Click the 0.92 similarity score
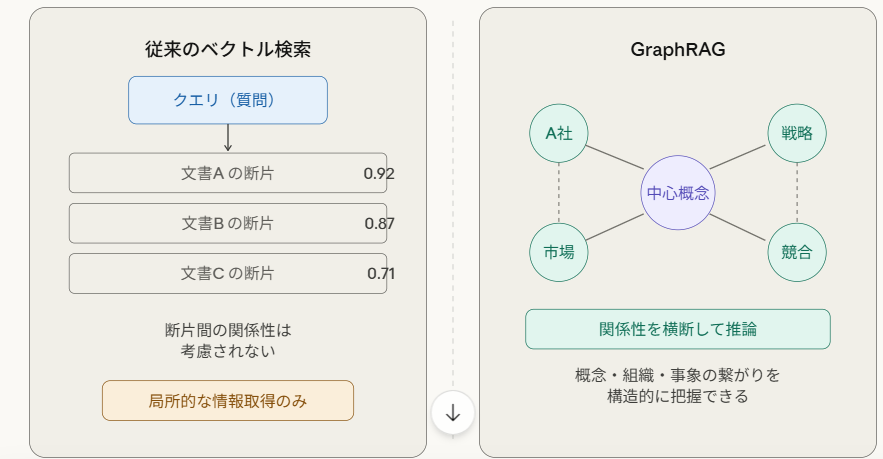 click(379, 174)
